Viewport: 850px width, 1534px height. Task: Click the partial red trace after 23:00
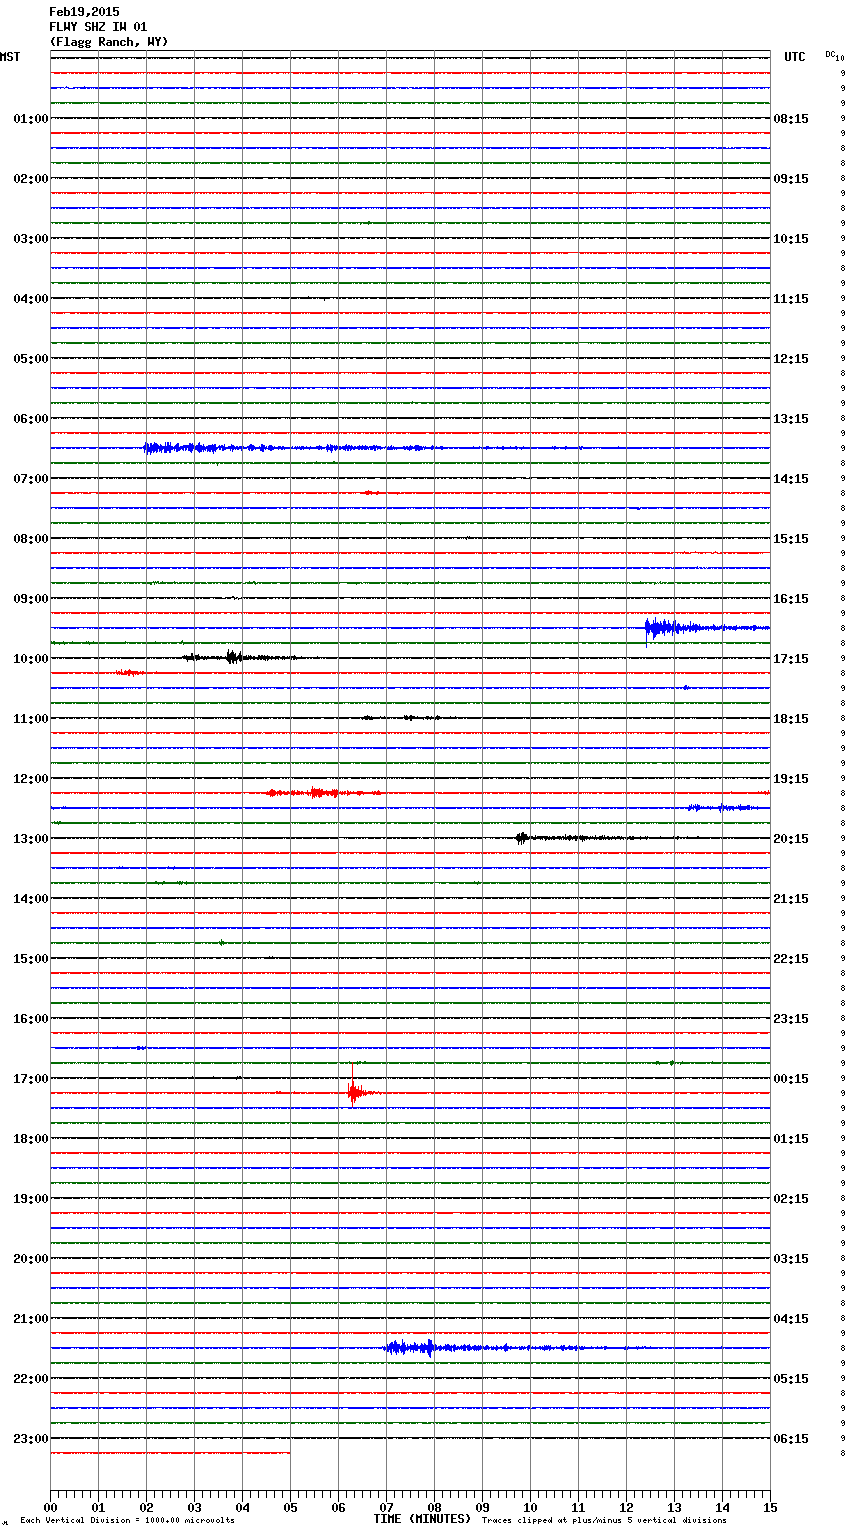tap(170, 1453)
